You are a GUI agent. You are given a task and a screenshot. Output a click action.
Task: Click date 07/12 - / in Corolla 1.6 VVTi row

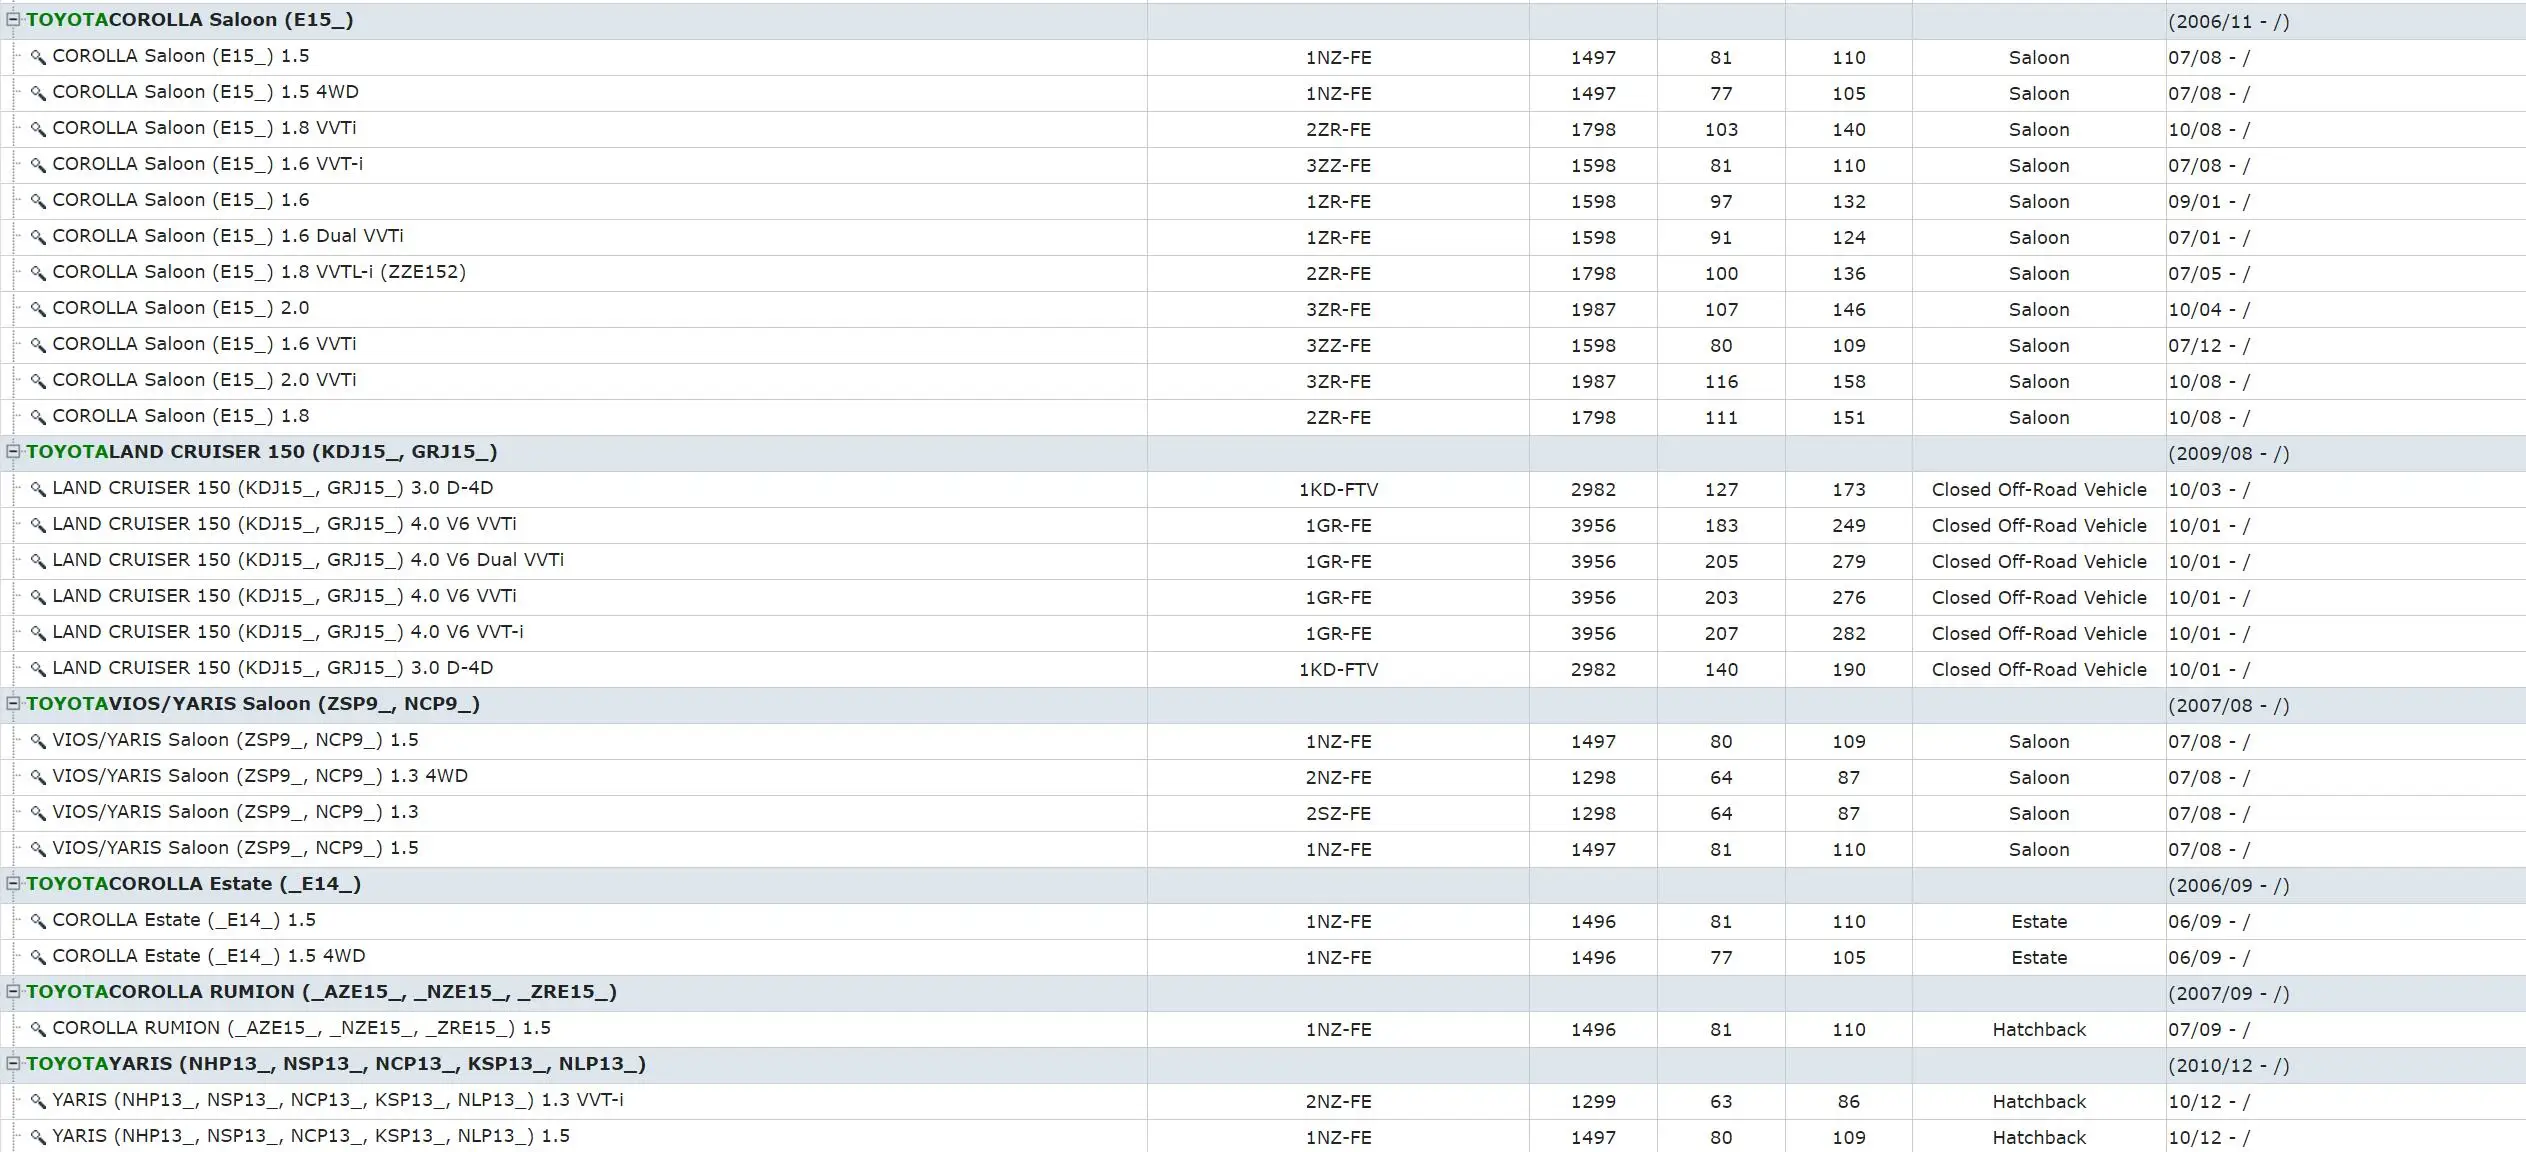[x=2209, y=346]
